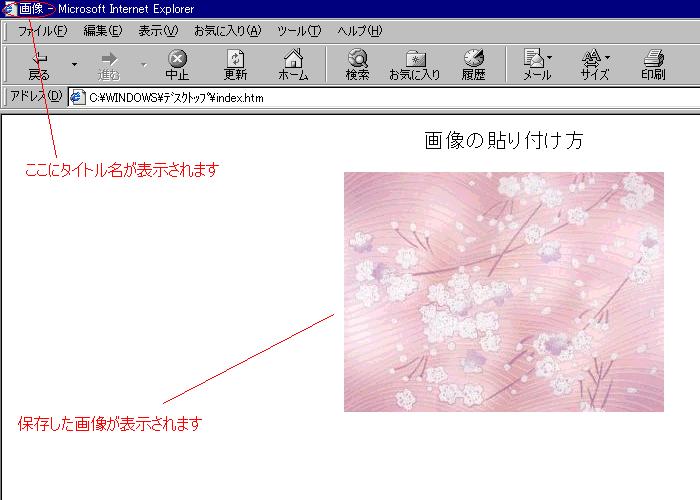Open the Help (ヘルプ) menu
700x500 pixels.
(360, 31)
